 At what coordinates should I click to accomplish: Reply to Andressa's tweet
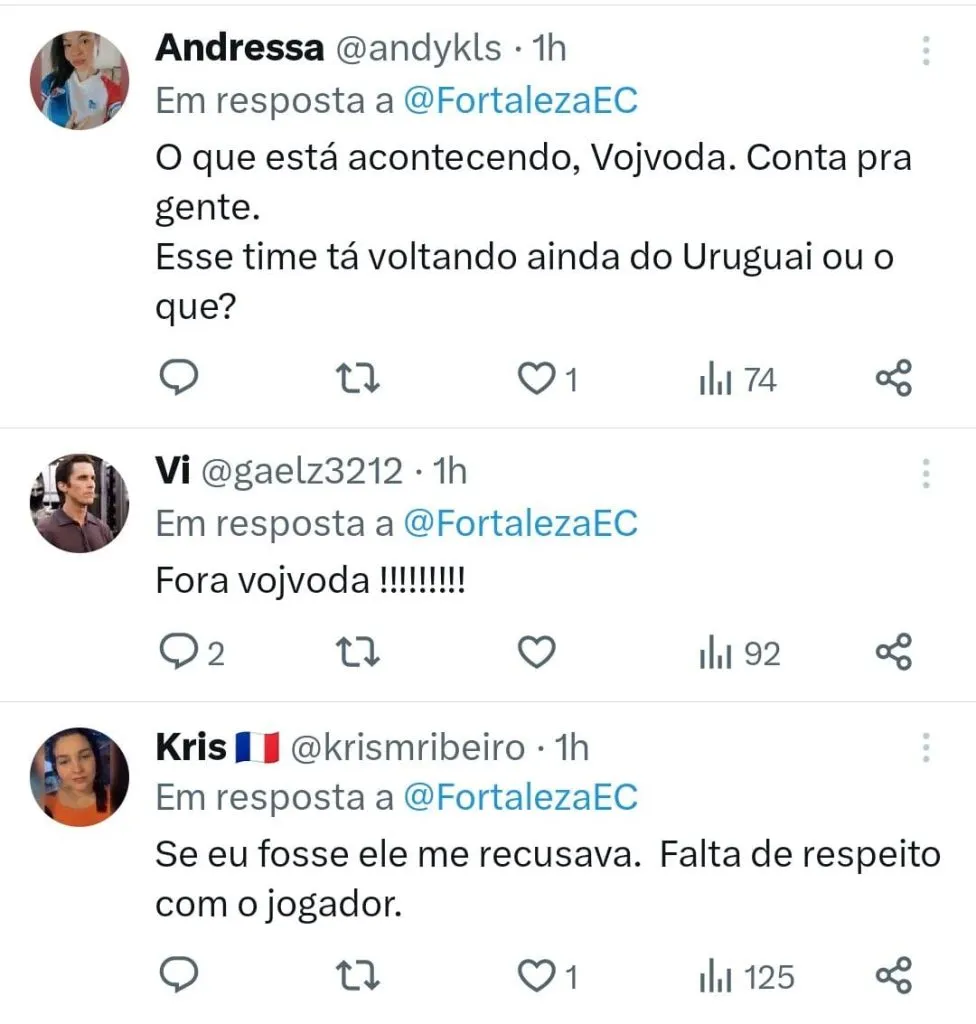coord(181,379)
